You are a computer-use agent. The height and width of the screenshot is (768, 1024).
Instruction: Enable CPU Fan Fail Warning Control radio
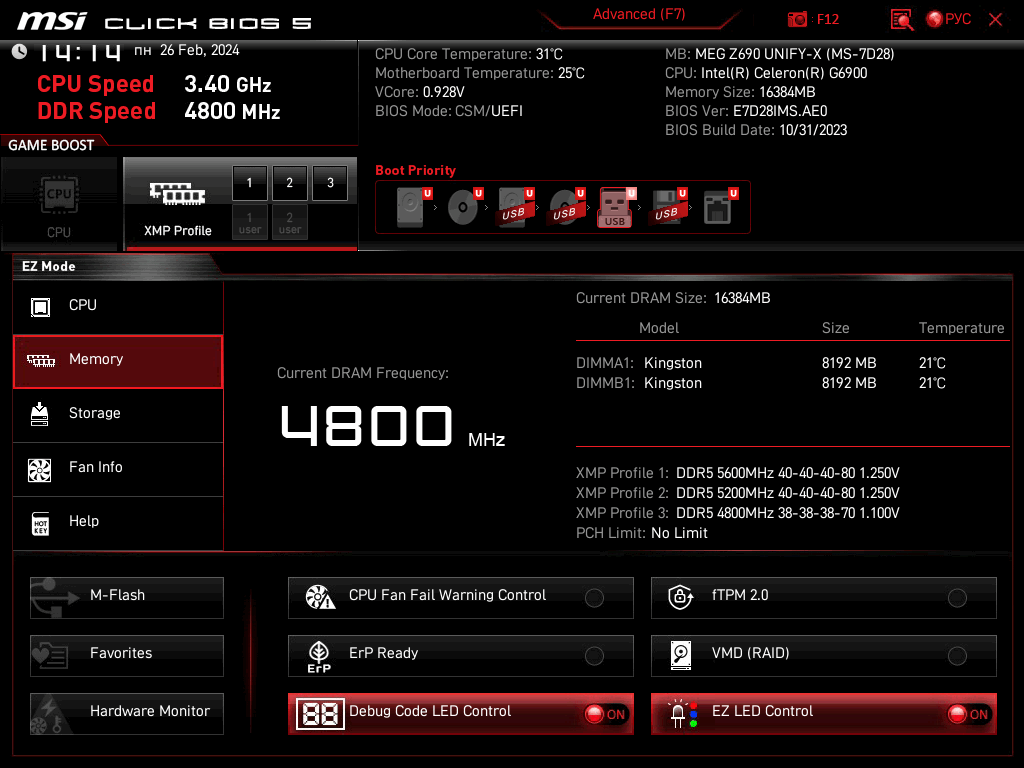(594, 598)
